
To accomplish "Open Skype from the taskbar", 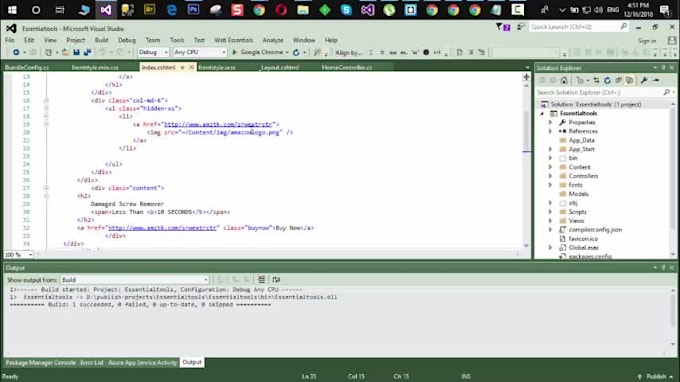I will point(346,10).
